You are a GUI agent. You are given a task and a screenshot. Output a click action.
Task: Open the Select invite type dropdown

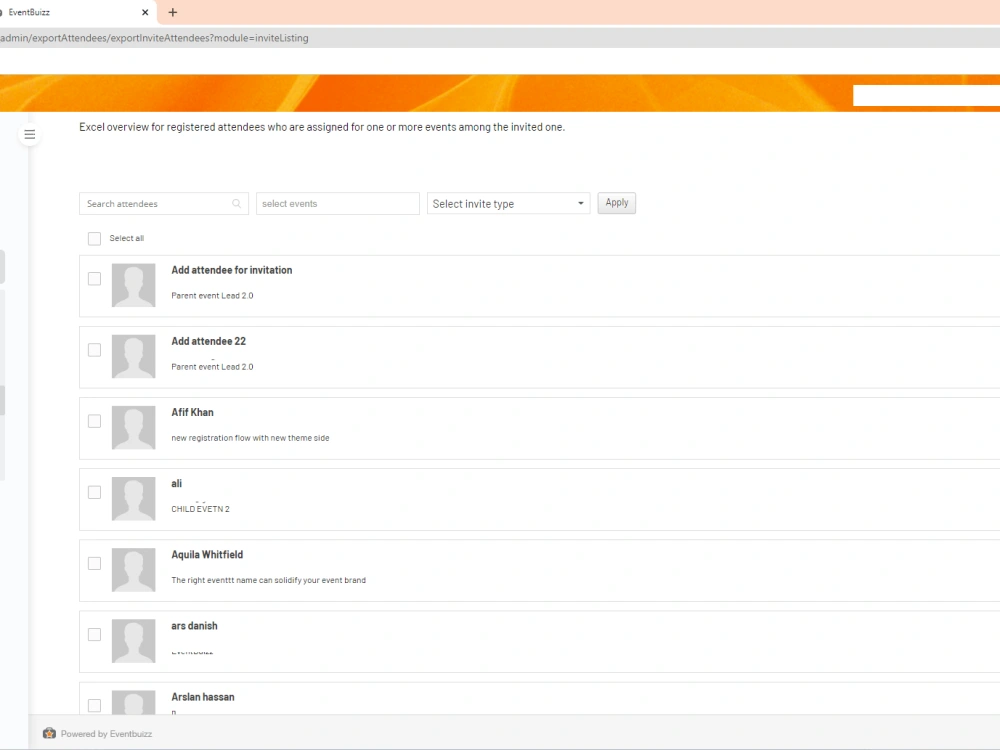click(508, 203)
